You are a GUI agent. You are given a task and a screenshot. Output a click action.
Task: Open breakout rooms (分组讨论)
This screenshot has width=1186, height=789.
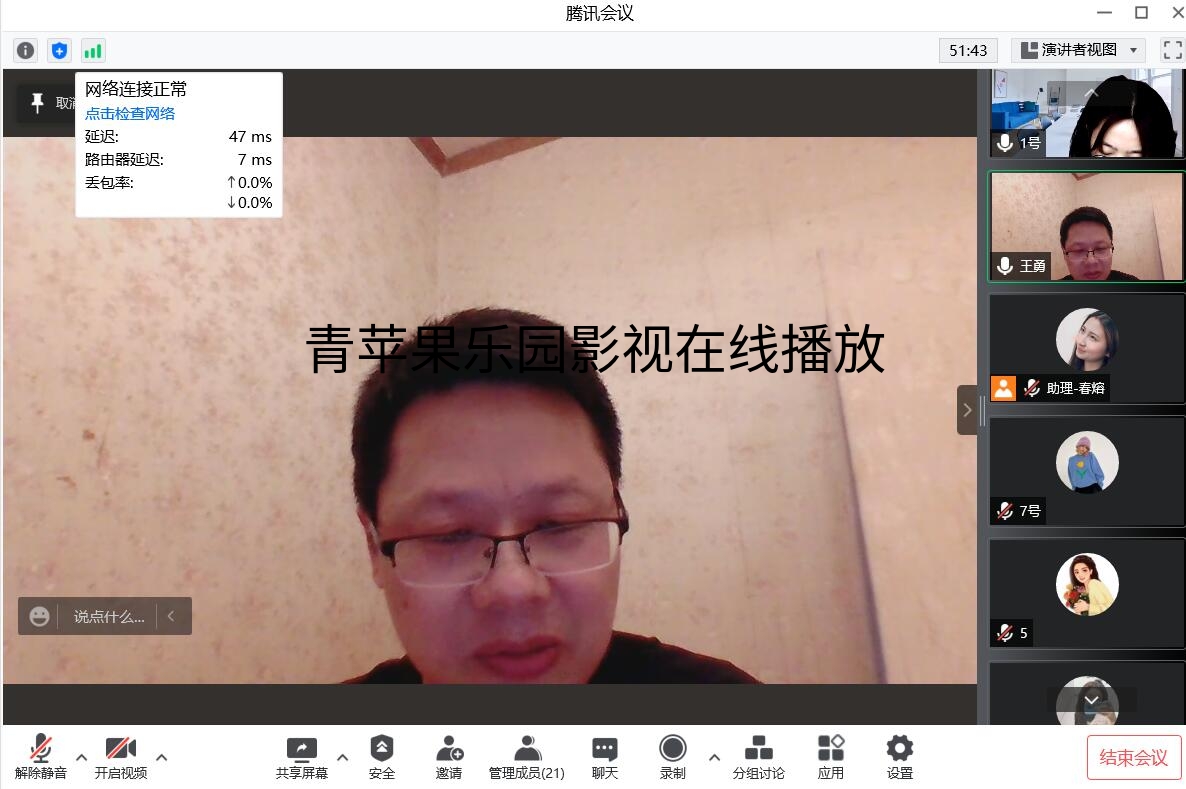[758, 758]
